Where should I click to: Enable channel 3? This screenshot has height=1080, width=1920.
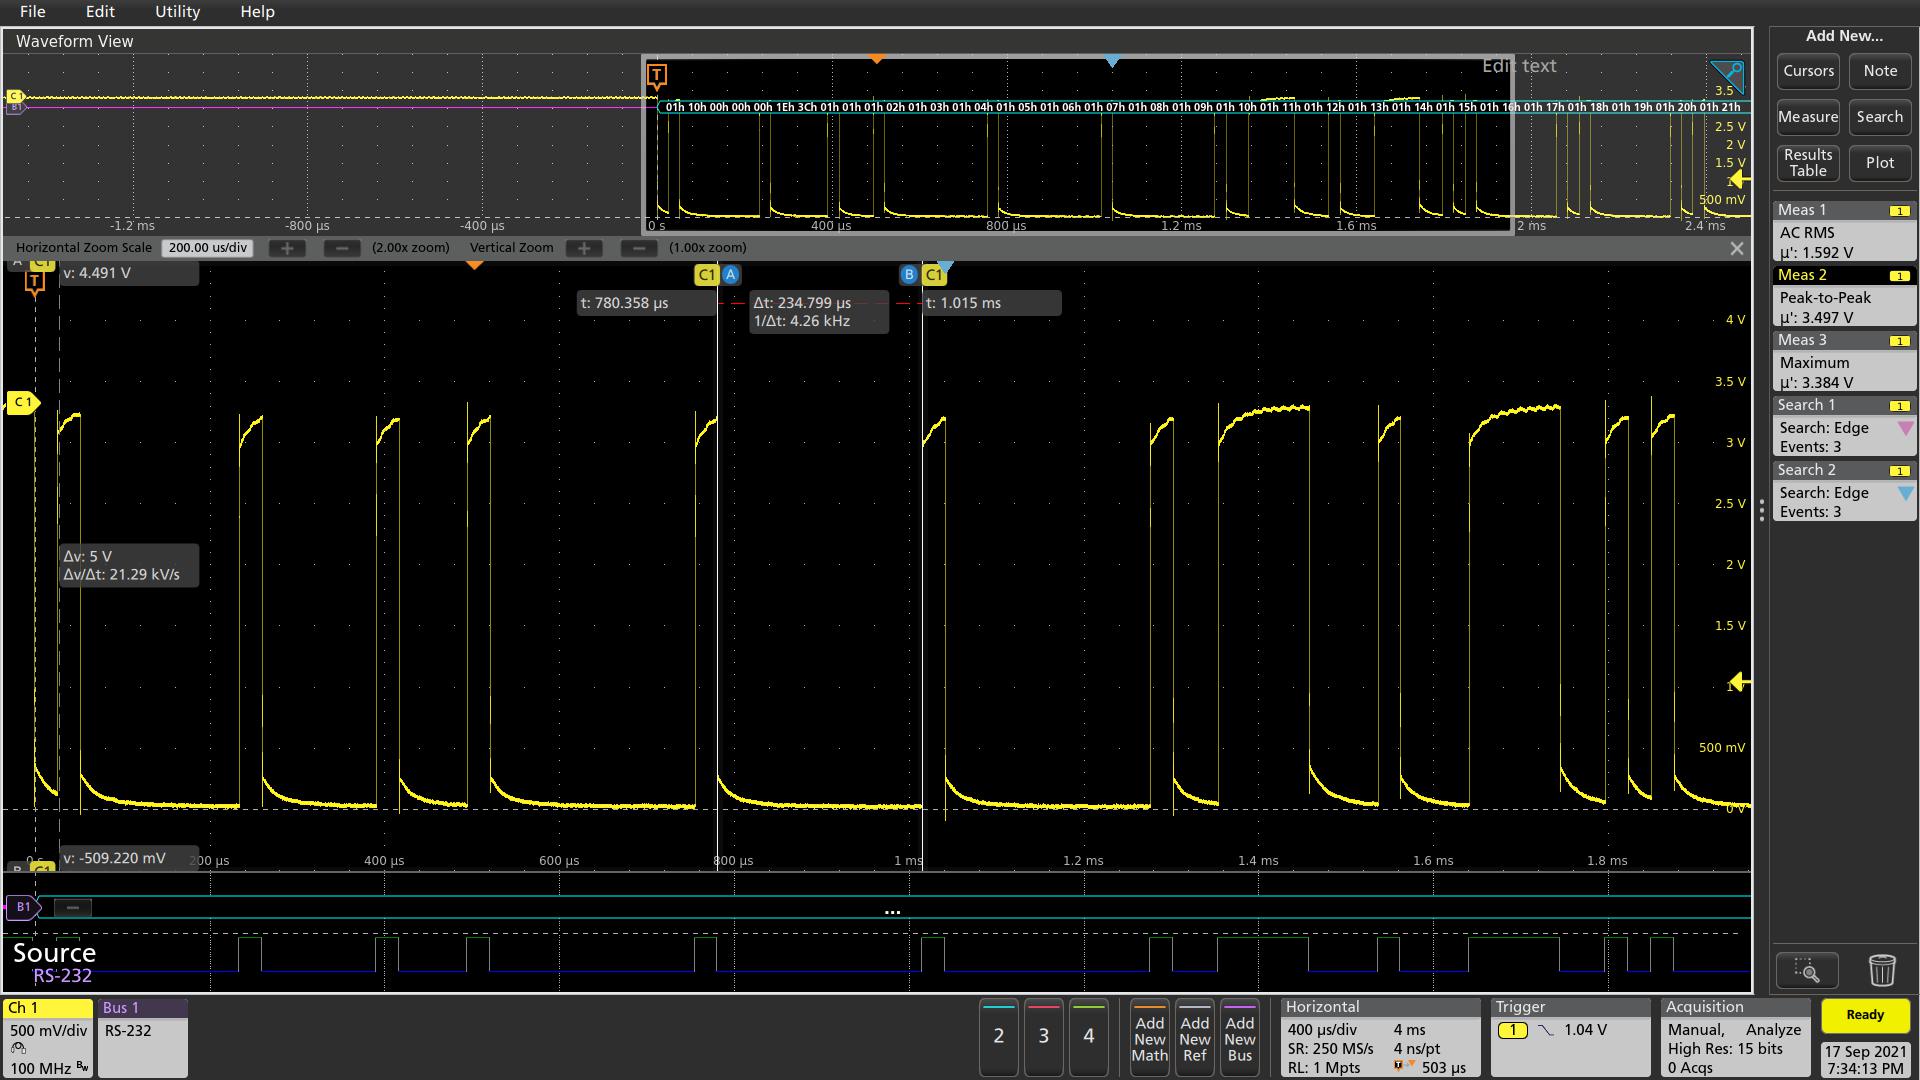coord(1043,1038)
